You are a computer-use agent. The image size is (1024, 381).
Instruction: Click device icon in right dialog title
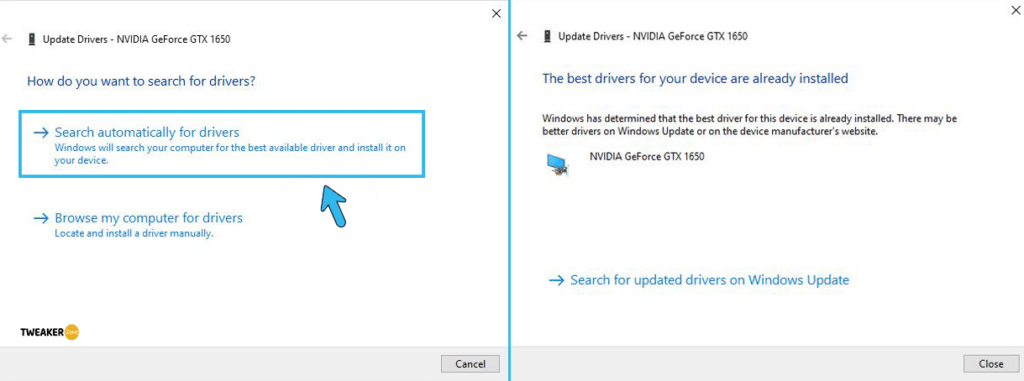(547, 37)
